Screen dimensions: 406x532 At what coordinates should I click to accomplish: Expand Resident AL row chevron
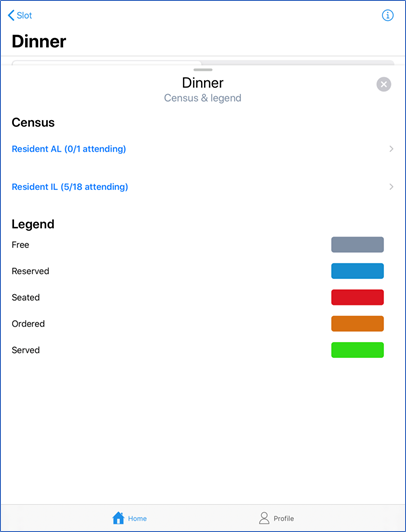391,149
